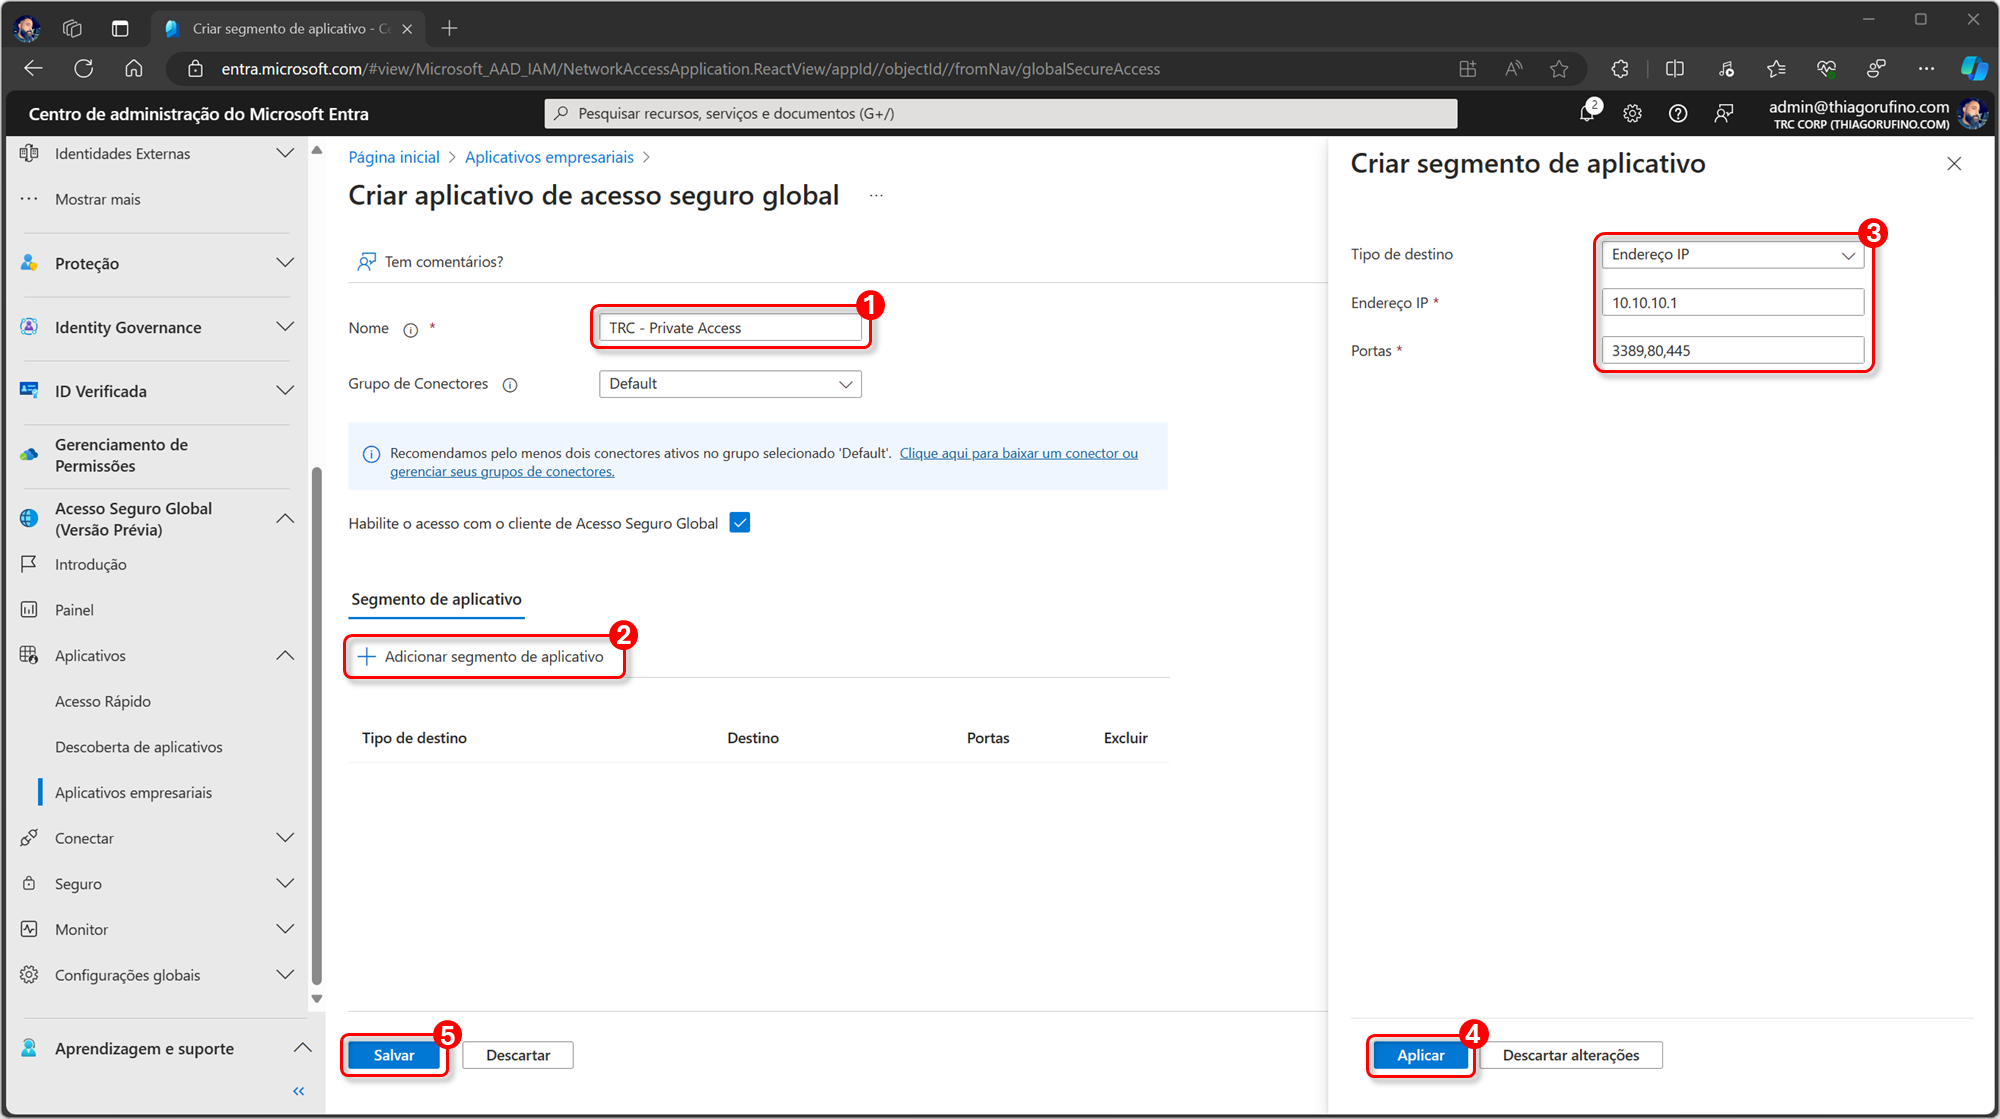2000x1119 pixels.
Task: Select Segmento de aplicativo tab
Action: coord(436,599)
